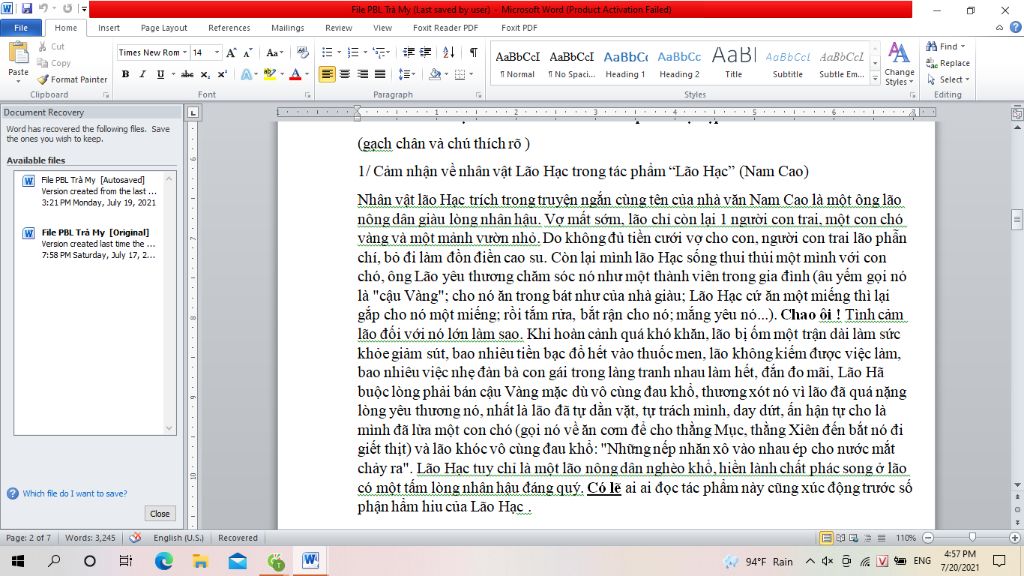Viewport: 1024px width, 576px height.
Task: Open the Paragraph dialog box launcher
Action: pyautogui.click(x=479, y=95)
